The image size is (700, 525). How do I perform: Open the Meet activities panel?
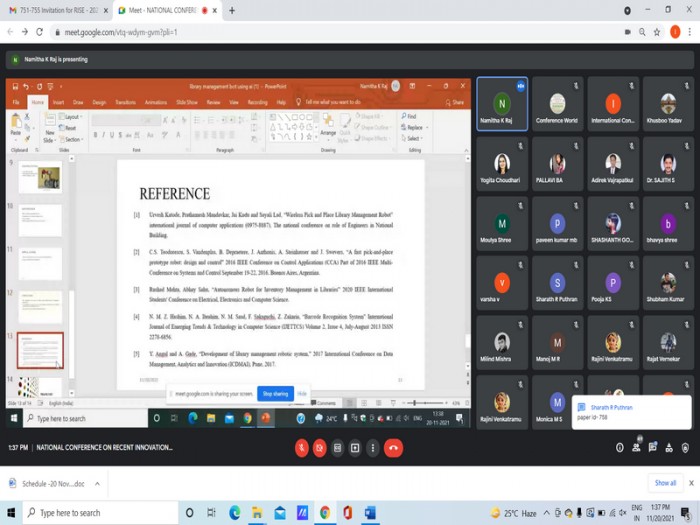[670, 448]
